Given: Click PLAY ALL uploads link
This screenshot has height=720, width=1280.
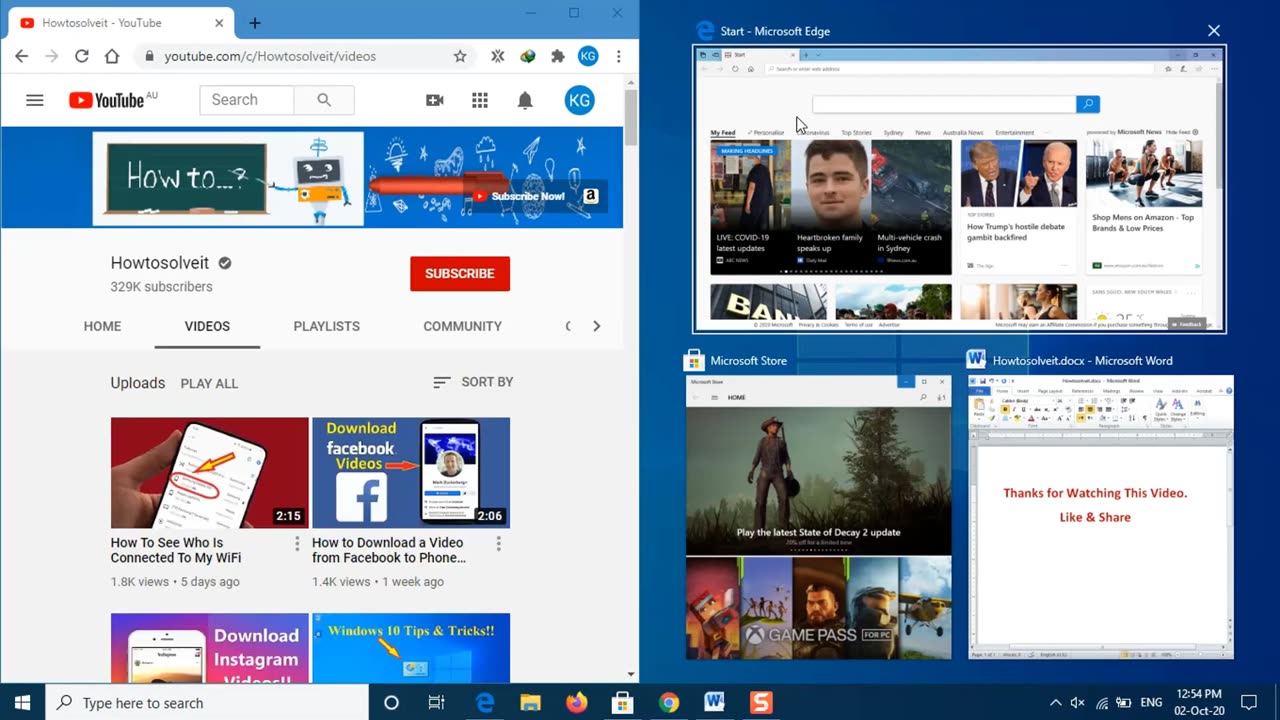Looking at the screenshot, I should (x=209, y=383).
